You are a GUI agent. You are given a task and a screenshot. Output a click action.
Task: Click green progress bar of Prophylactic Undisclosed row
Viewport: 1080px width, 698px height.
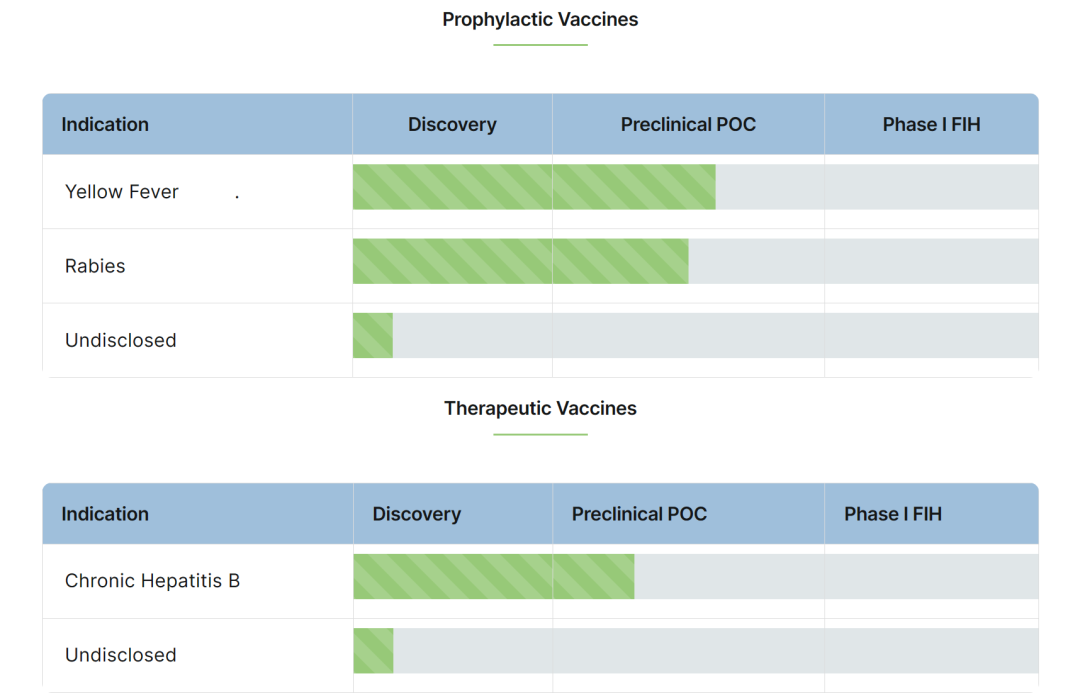(373, 335)
